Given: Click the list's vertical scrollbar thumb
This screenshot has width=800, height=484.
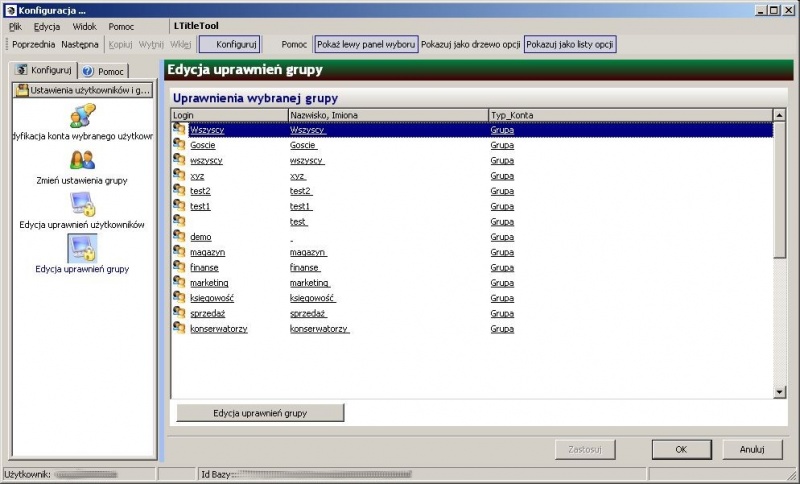Looking at the screenshot, I should [780, 190].
